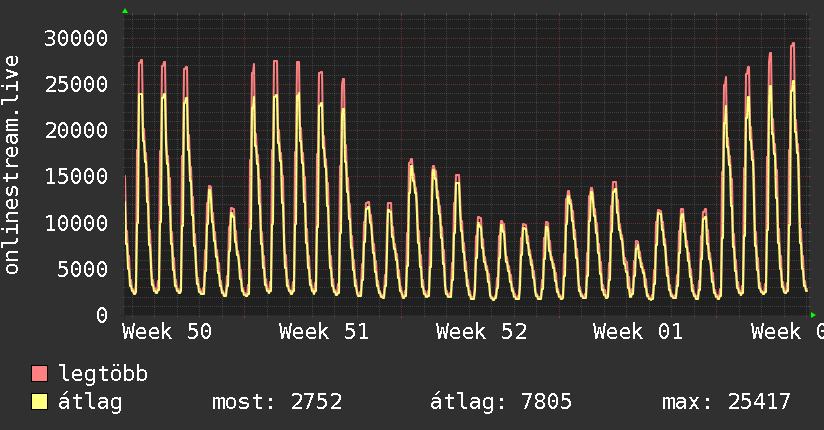Click the Week 51 axis label
The width and height of the screenshot is (824, 430).
coord(324,332)
